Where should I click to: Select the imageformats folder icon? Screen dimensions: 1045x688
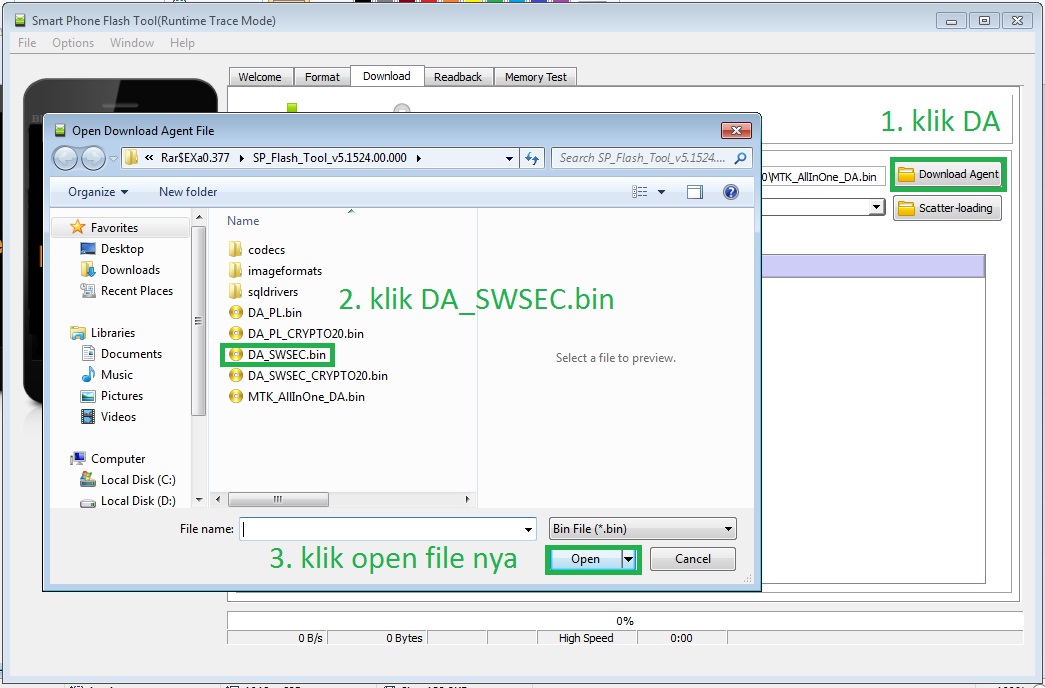(235, 271)
